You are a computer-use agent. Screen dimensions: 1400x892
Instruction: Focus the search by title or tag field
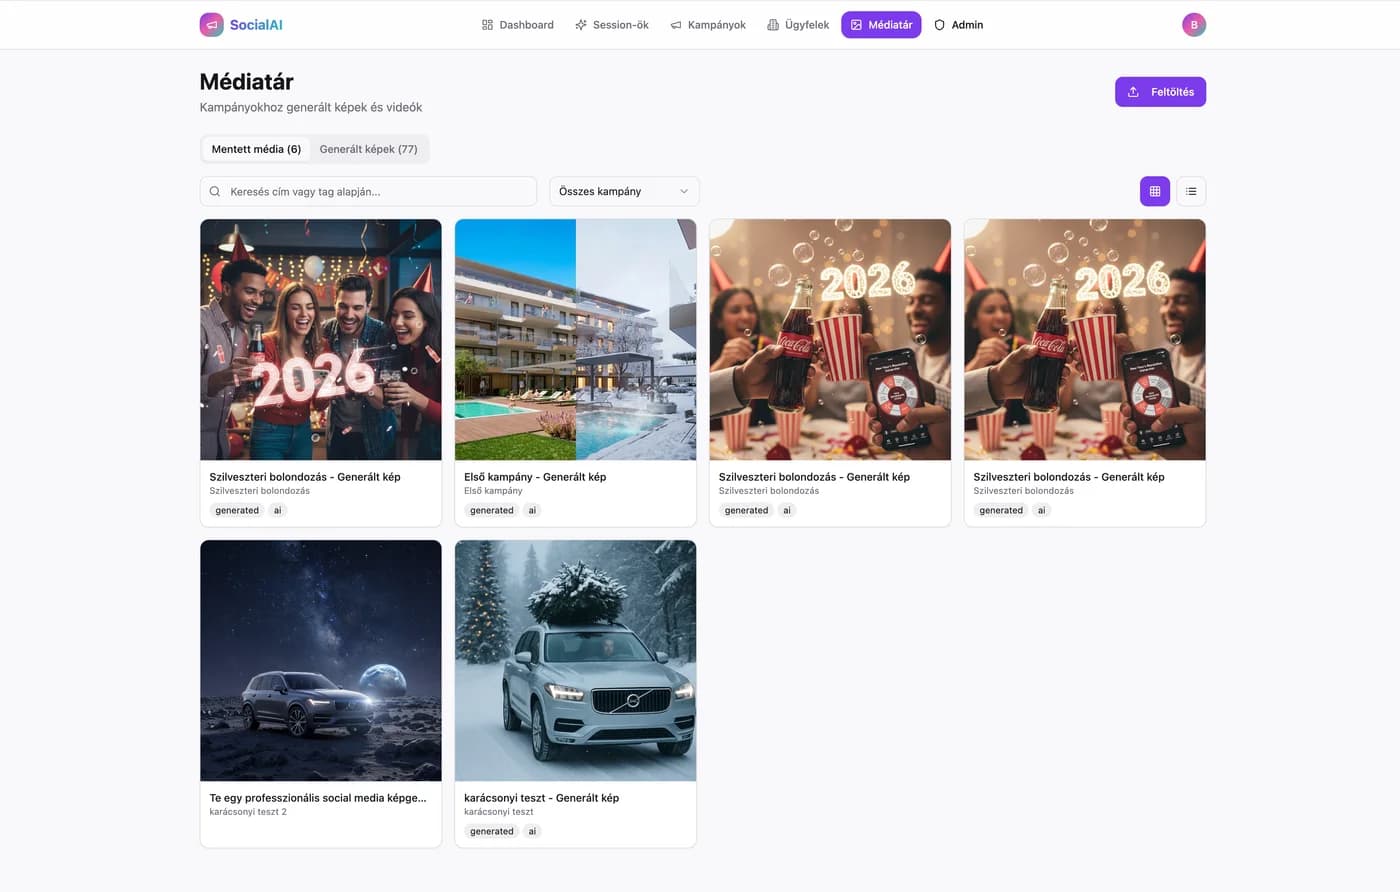[x=368, y=191]
